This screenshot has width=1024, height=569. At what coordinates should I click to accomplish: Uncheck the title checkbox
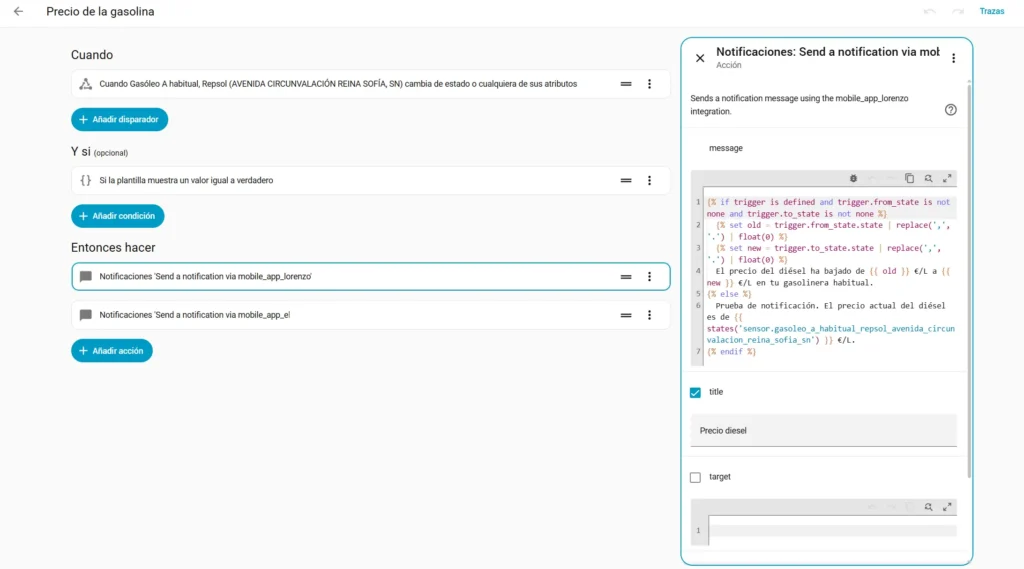(x=695, y=393)
